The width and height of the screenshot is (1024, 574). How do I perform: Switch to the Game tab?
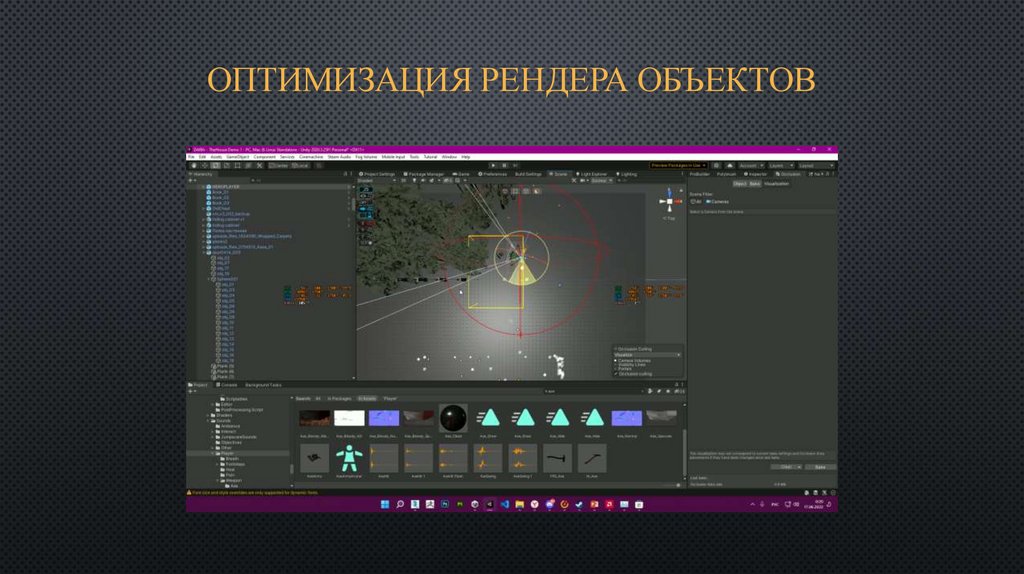point(461,174)
